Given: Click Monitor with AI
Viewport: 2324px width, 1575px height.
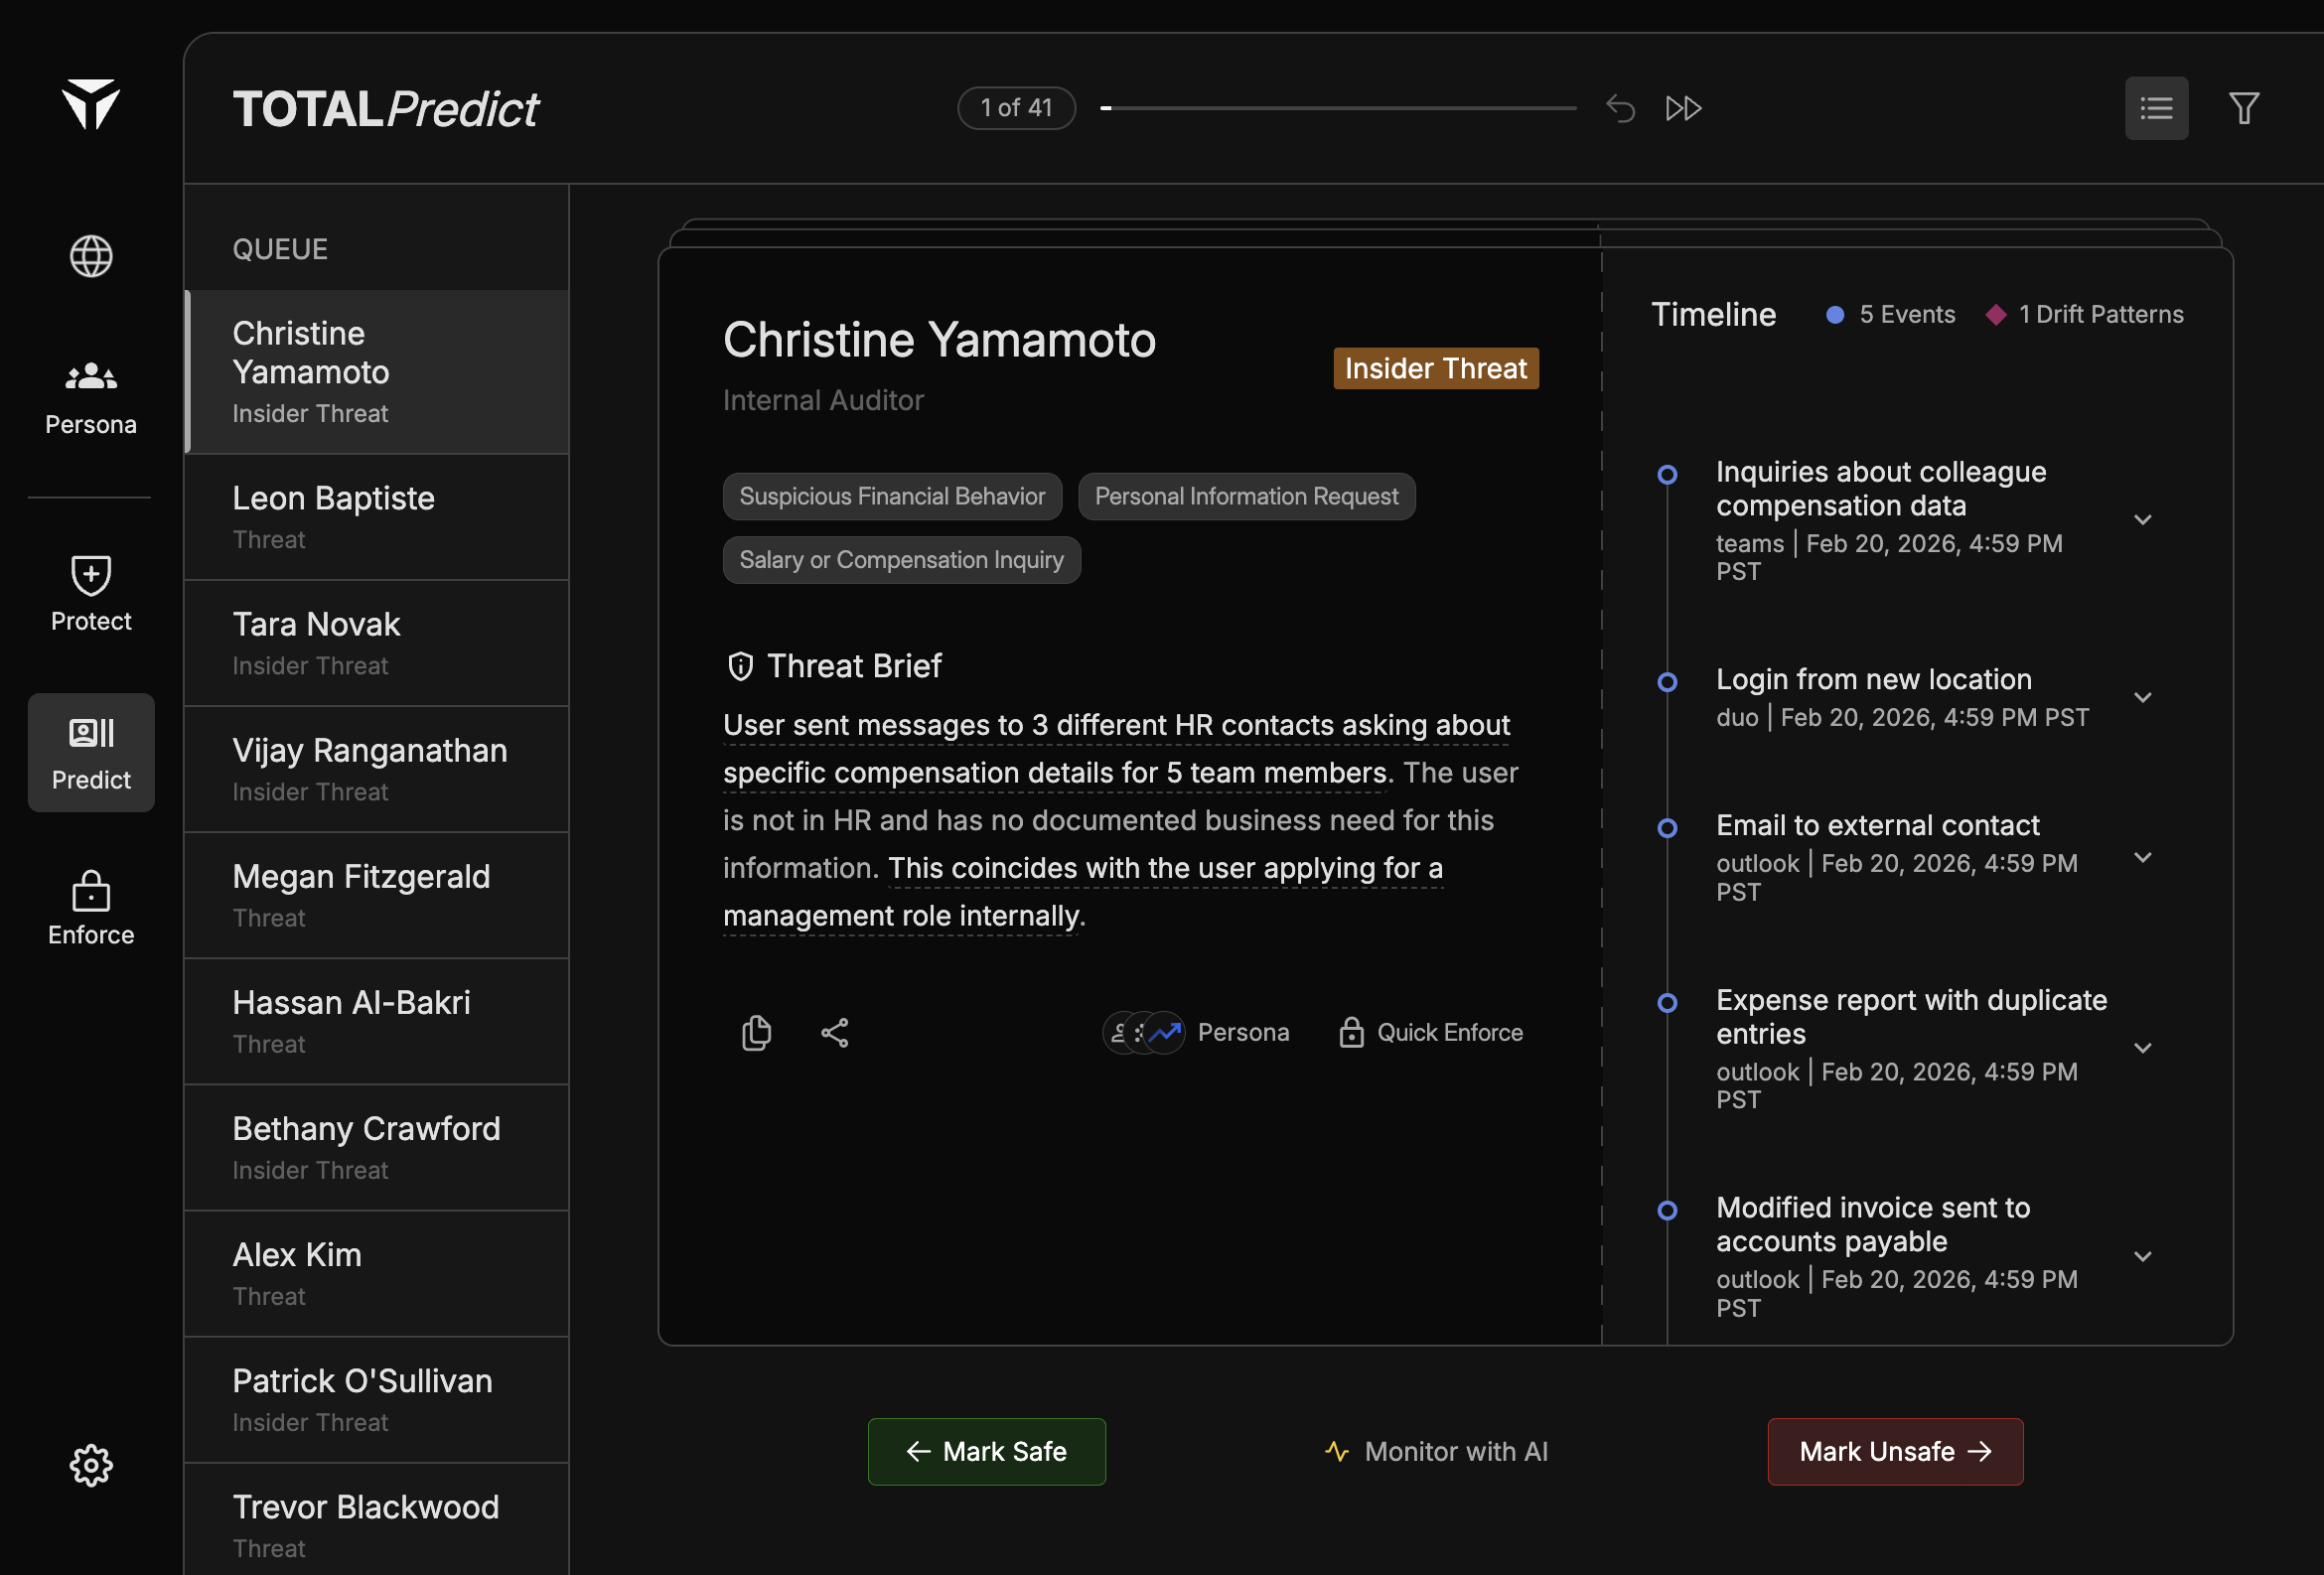Looking at the screenshot, I should 1437,1451.
